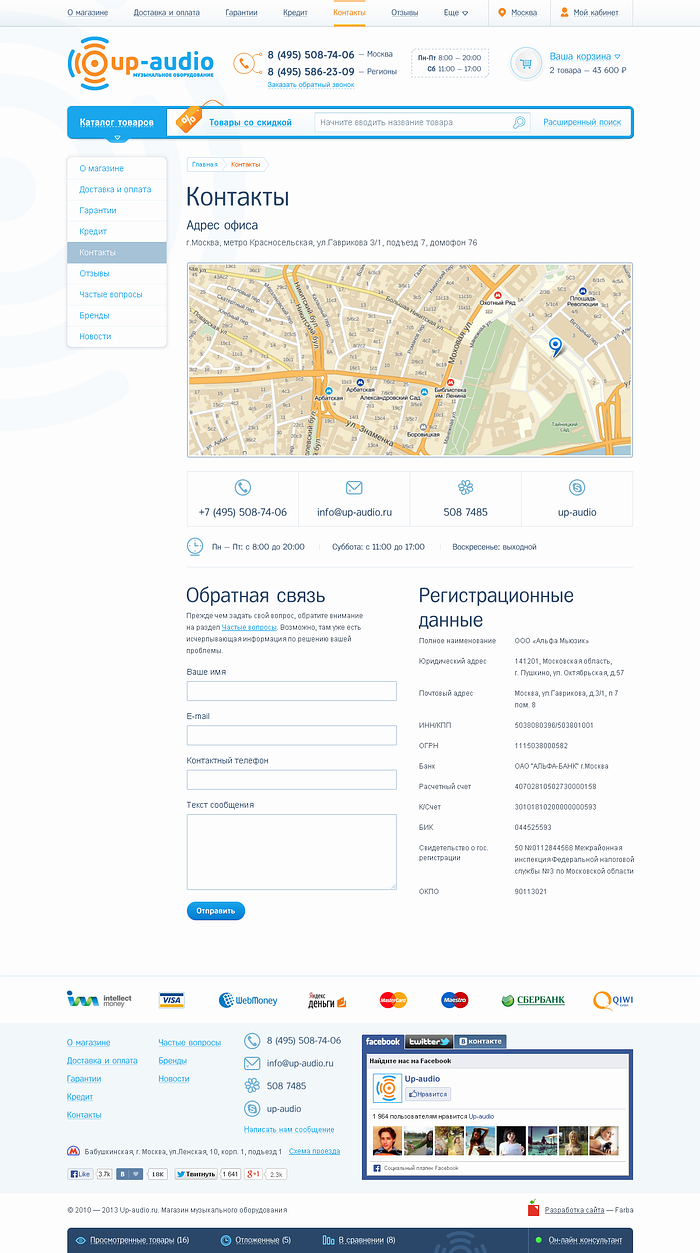
Task: Click the QIWI payment logo
Action: 613,1000
